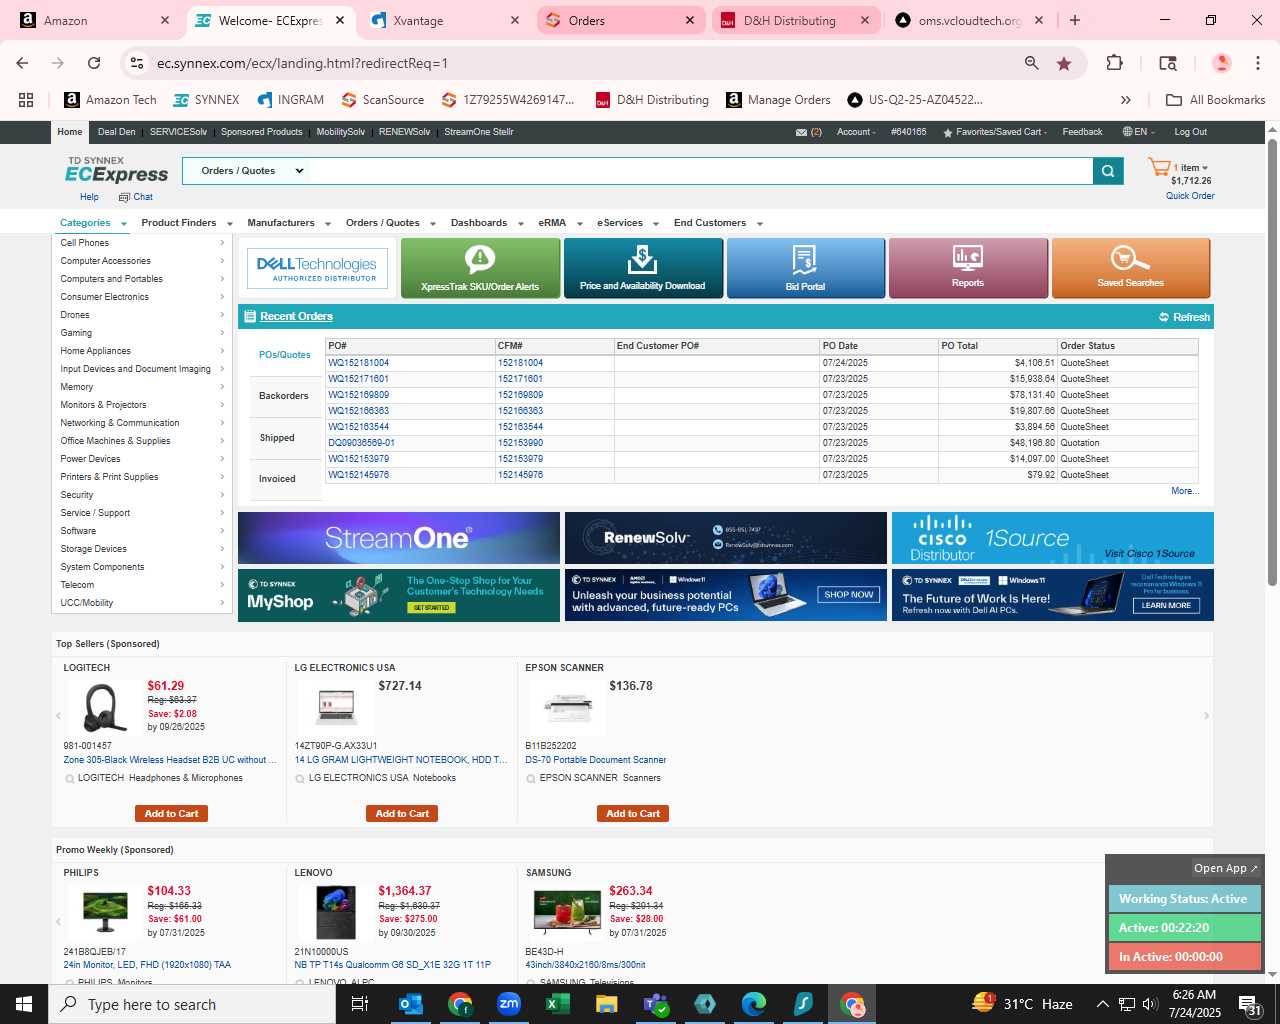Open the Bid Portal tile
The height and width of the screenshot is (1024, 1280).
805,268
